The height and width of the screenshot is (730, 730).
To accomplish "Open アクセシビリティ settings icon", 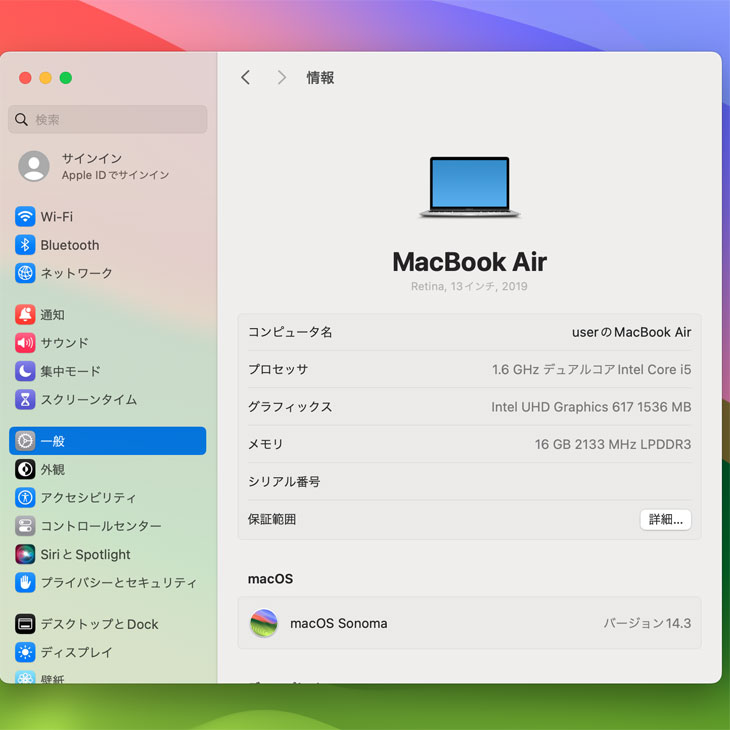I will [x=25, y=497].
